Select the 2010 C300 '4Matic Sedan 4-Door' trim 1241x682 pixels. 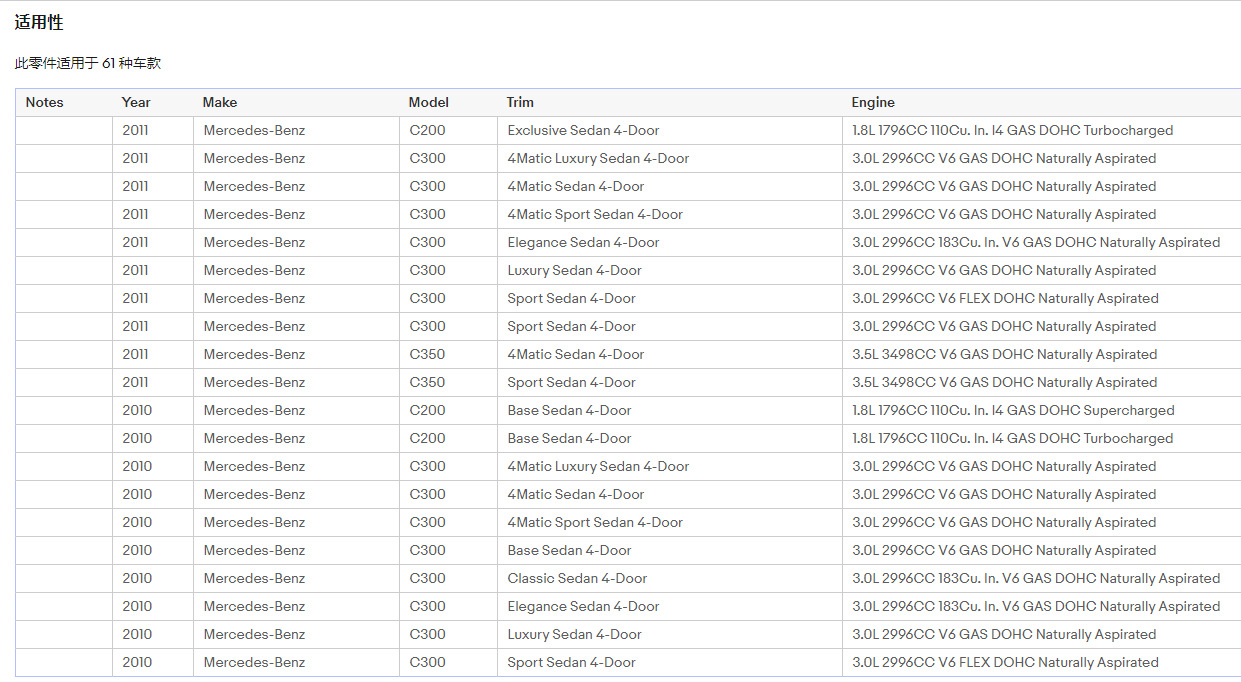[576, 494]
